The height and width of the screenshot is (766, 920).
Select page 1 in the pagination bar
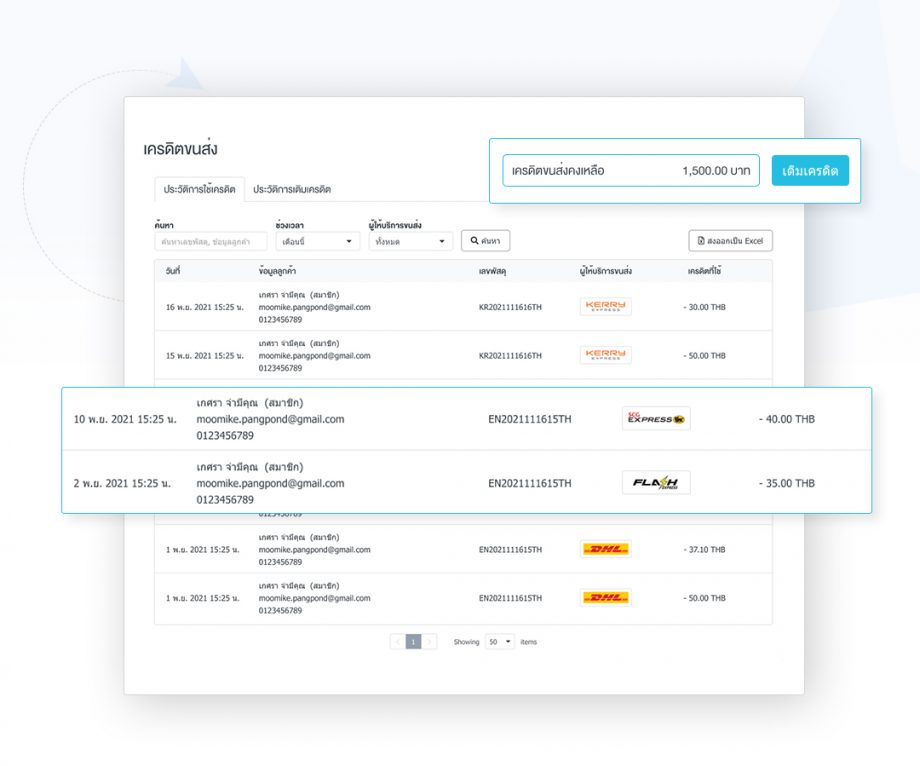tap(413, 641)
